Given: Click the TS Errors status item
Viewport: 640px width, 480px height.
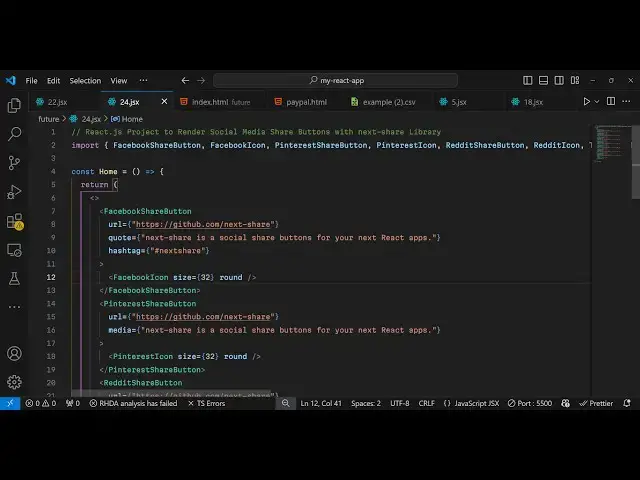Looking at the screenshot, I should [207, 403].
